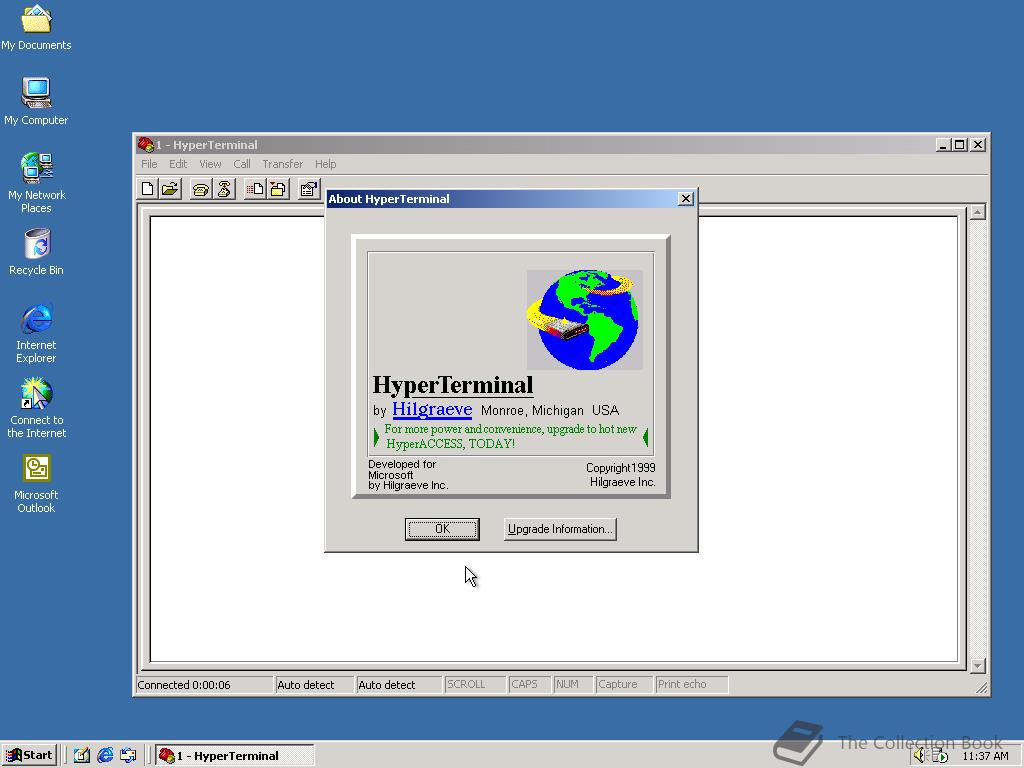Screen dimensions: 1024x768
Task: Close the About HyperTerminal dialog
Action: click(x=685, y=199)
